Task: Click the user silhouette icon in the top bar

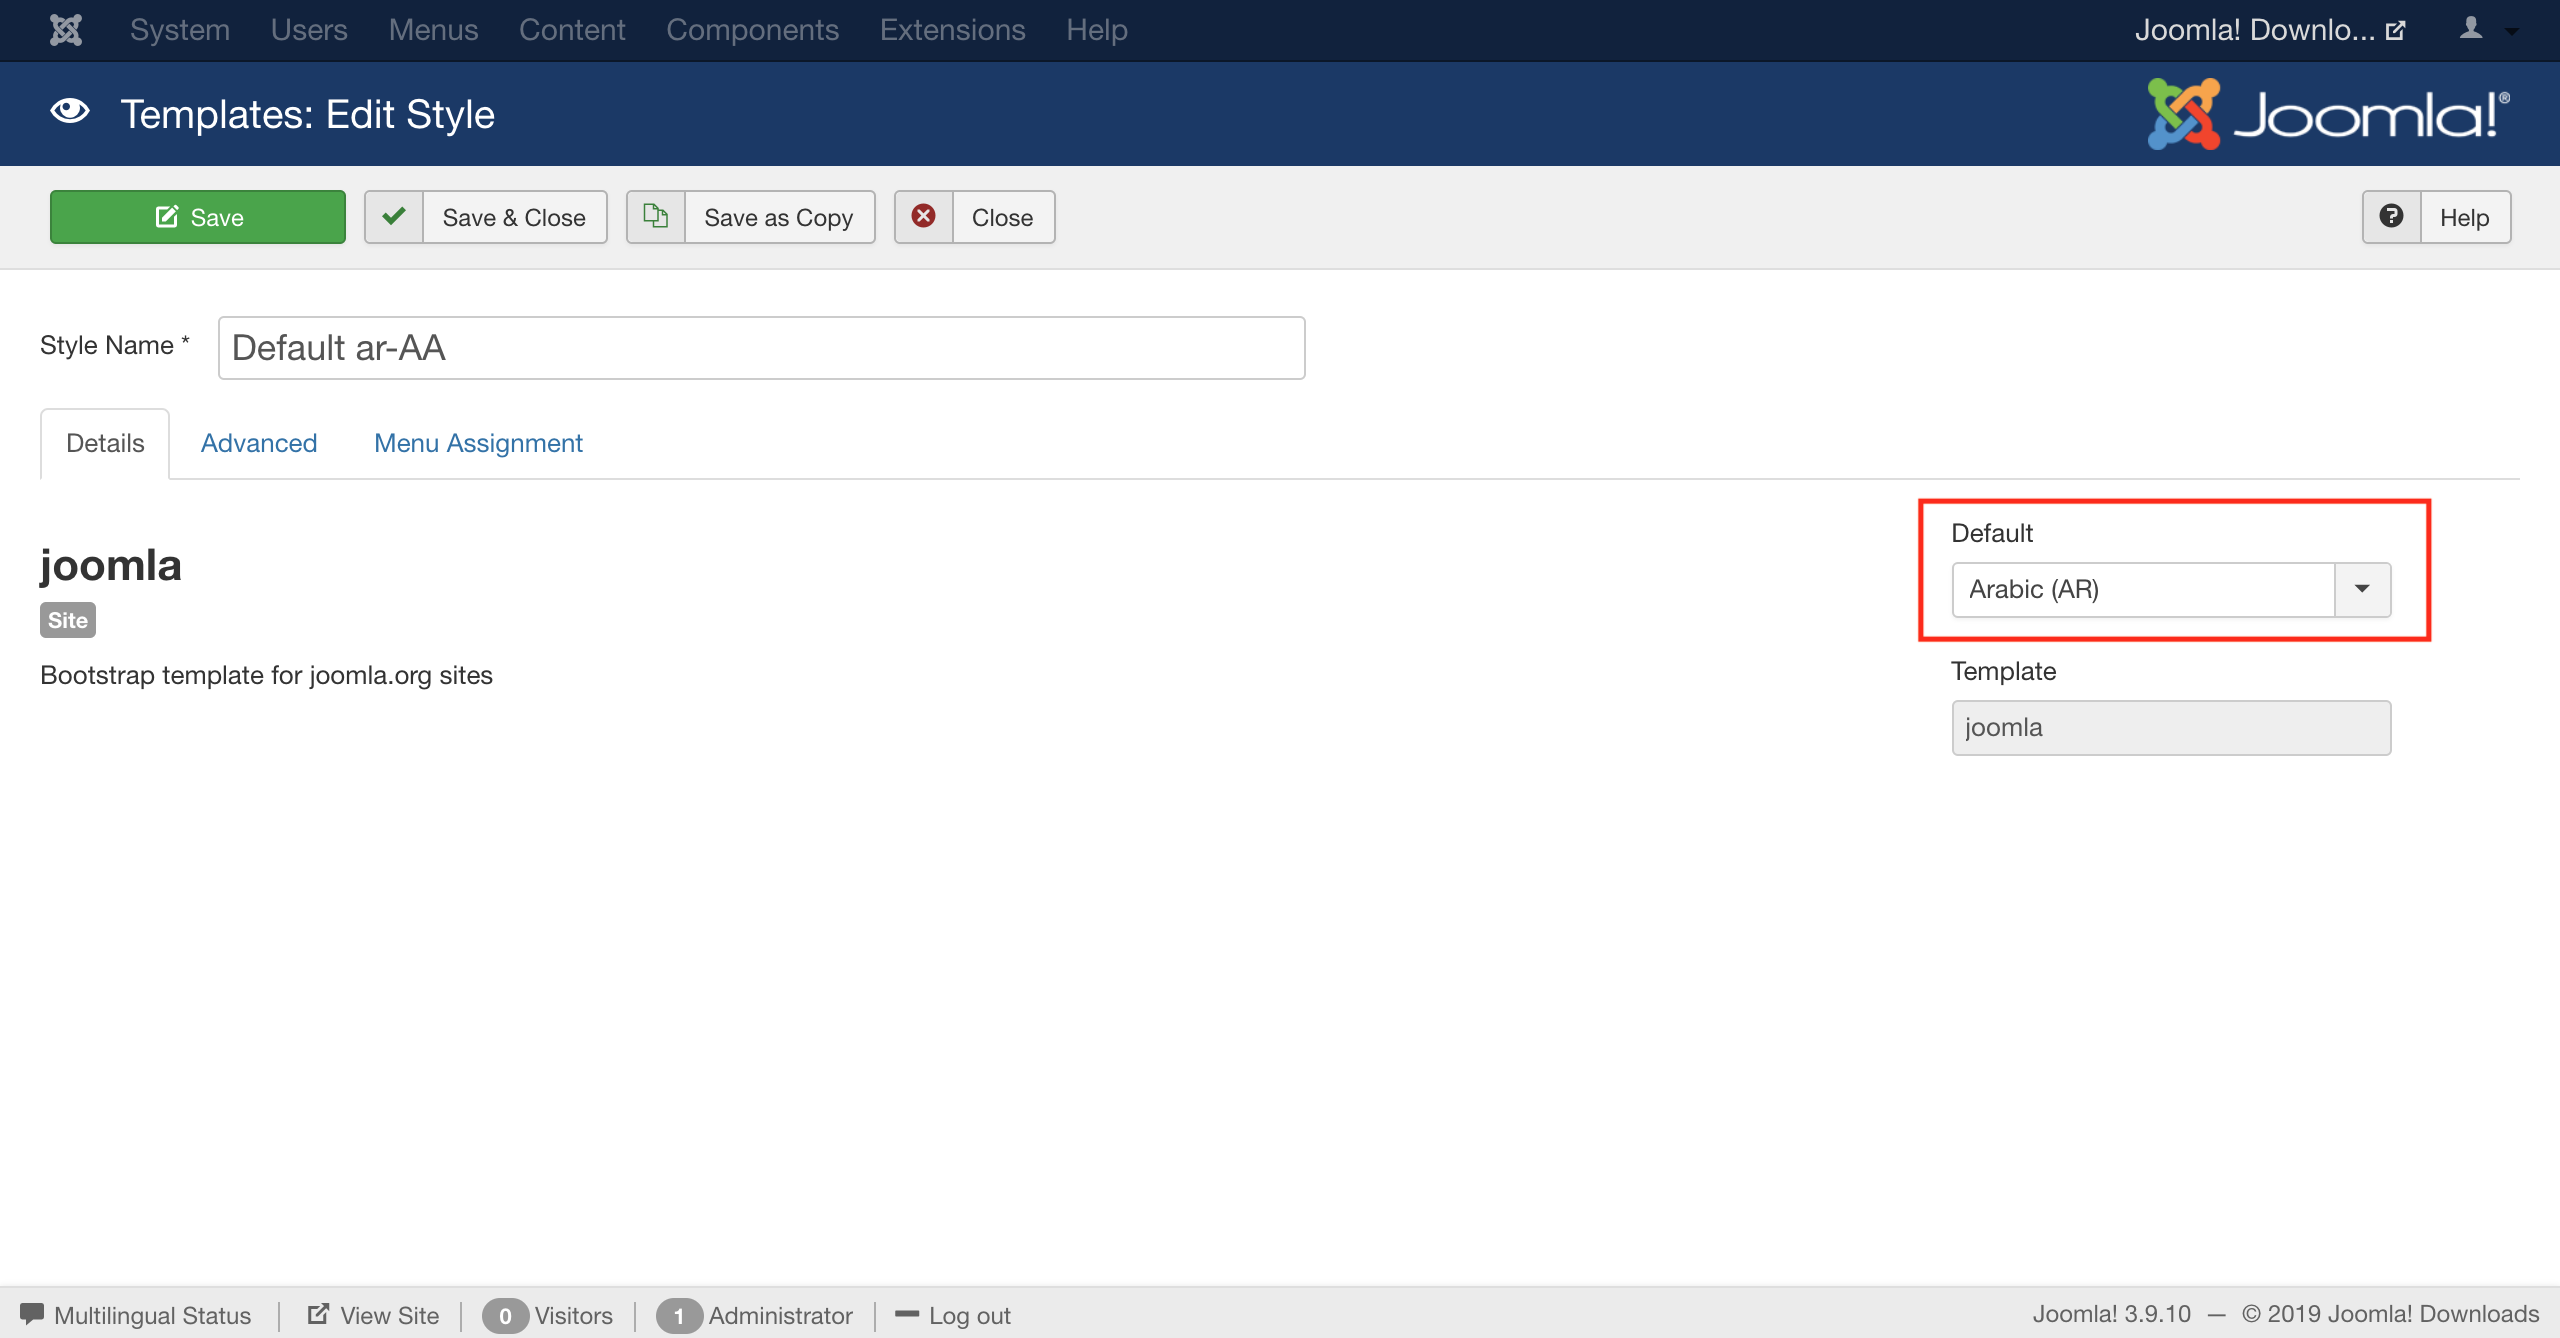Action: point(2471,28)
